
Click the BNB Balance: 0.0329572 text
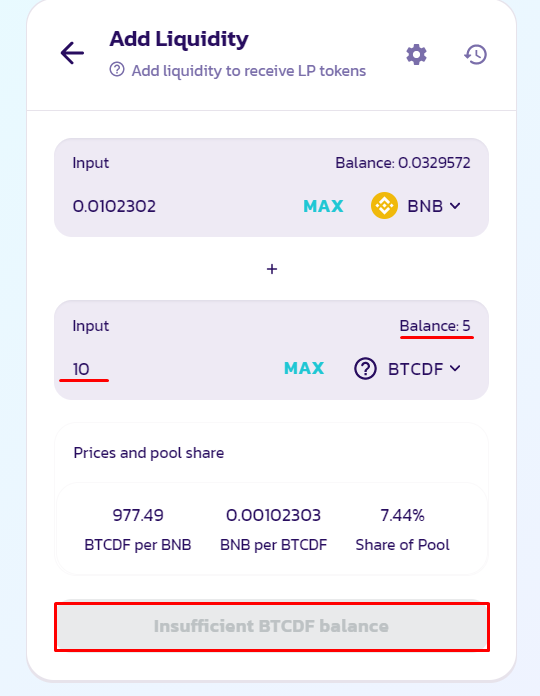coord(402,163)
